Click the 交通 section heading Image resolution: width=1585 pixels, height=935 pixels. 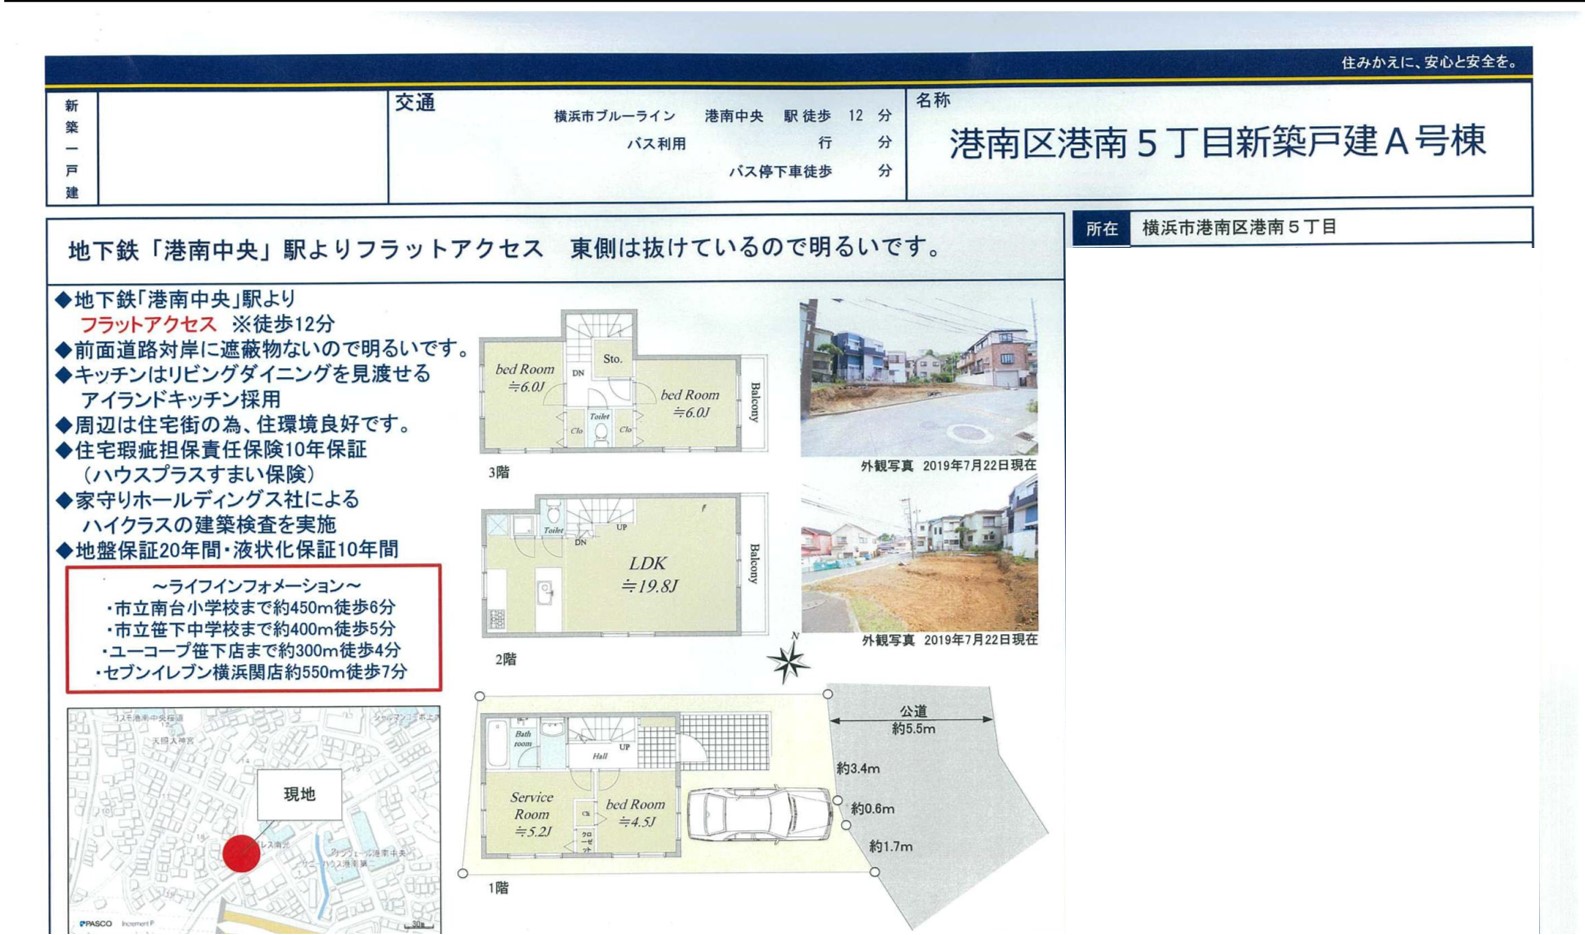click(414, 103)
